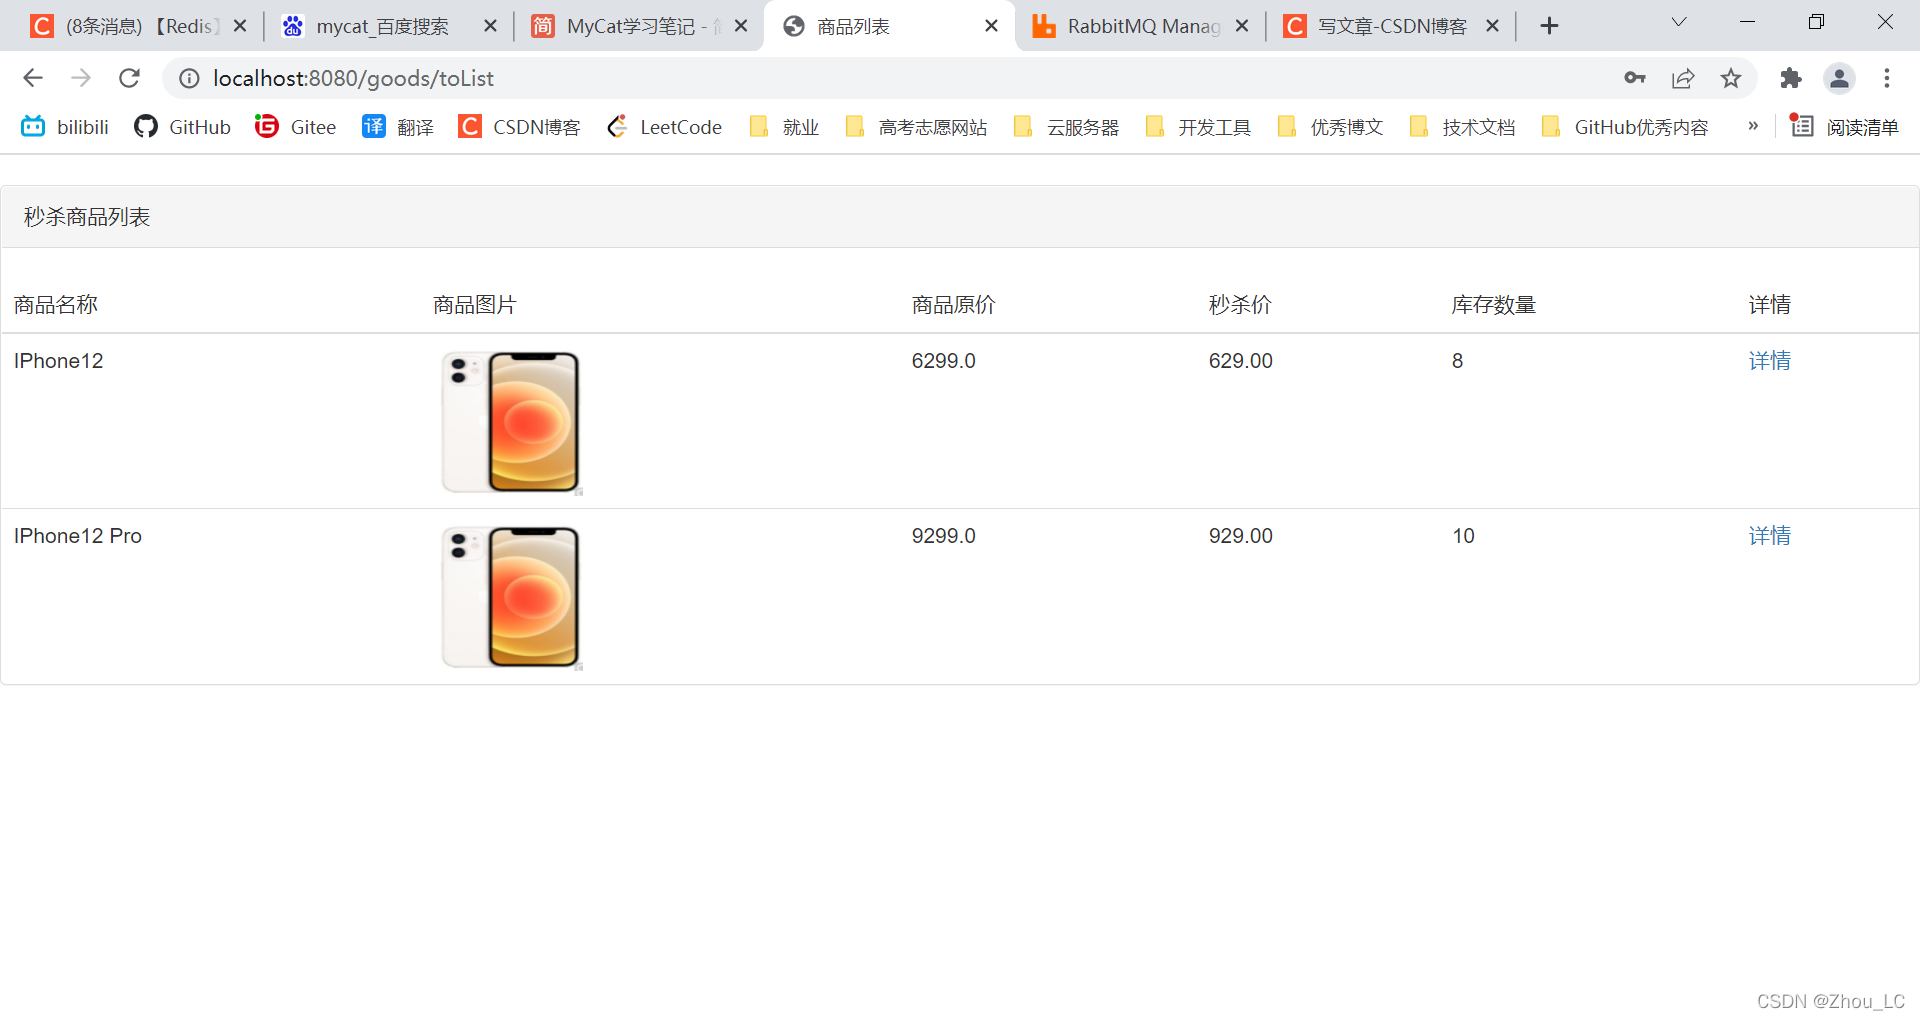Open the GitHub bookmark
This screenshot has height=1020, width=1920.
tap(182, 127)
